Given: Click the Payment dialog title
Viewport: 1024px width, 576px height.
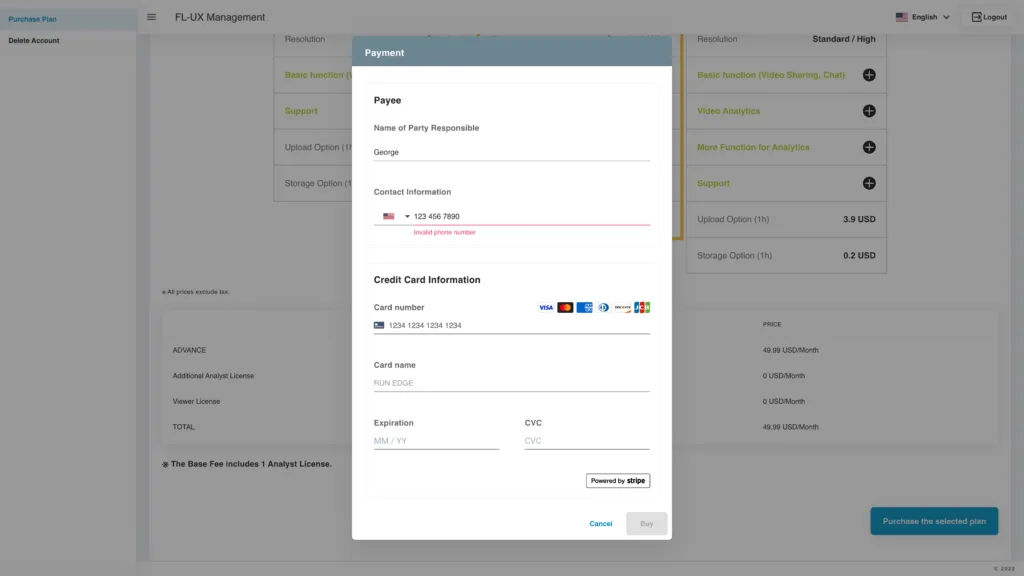Looking at the screenshot, I should [x=384, y=53].
